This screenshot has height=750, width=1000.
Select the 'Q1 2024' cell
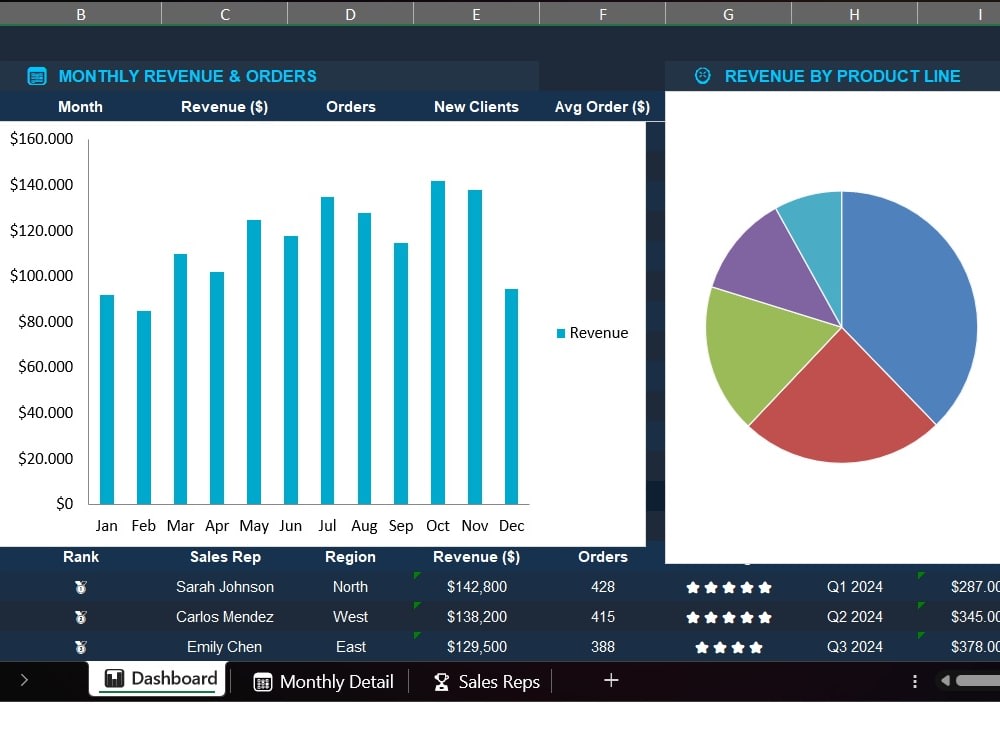point(855,587)
